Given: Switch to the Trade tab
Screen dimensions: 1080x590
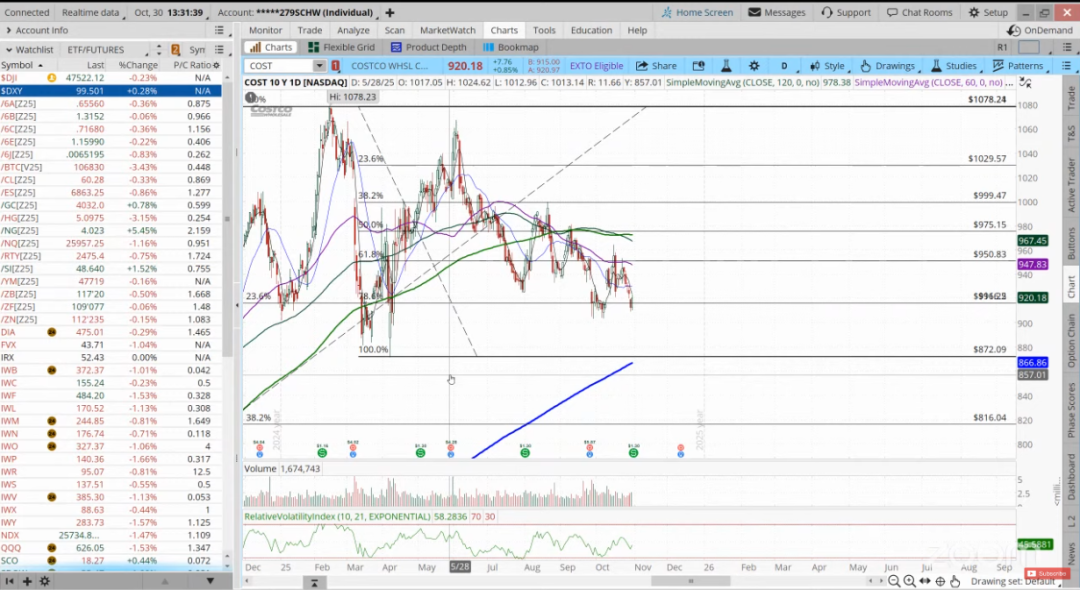Looking at the screenshot, I should coord(310,30).
